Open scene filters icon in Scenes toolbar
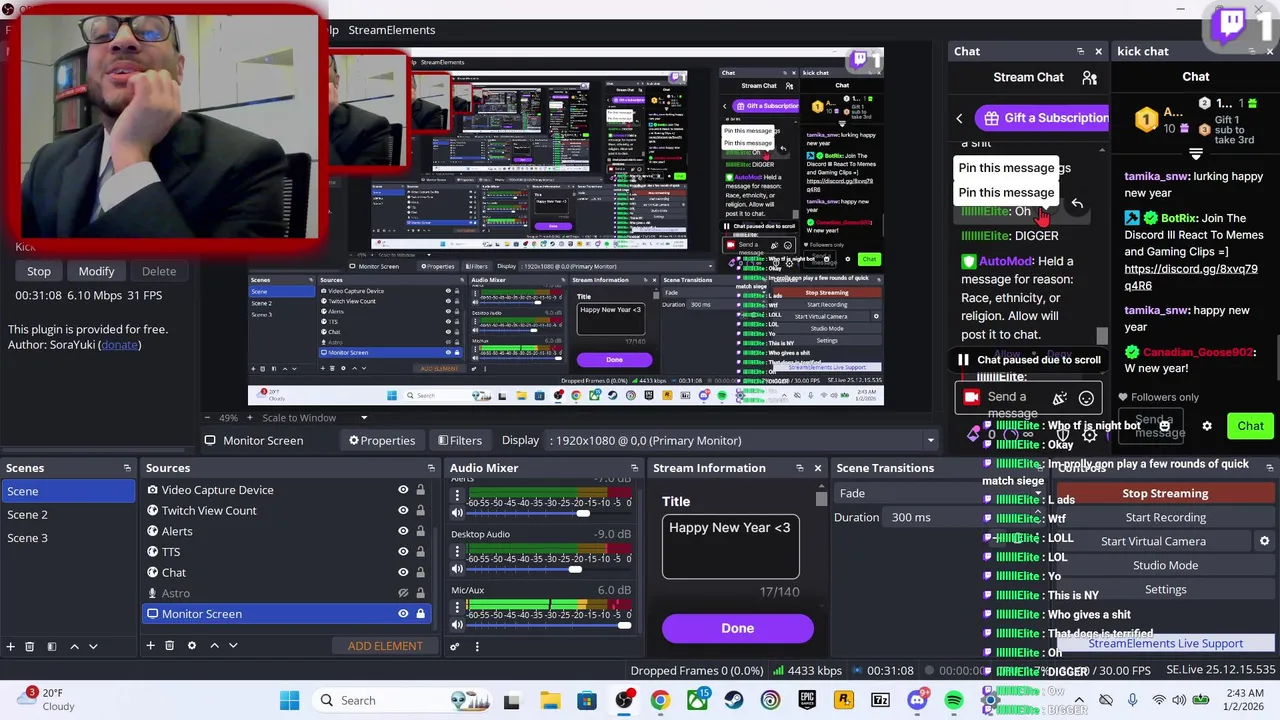This screenshot has width=1280, height=720. (x=51, y=646)
